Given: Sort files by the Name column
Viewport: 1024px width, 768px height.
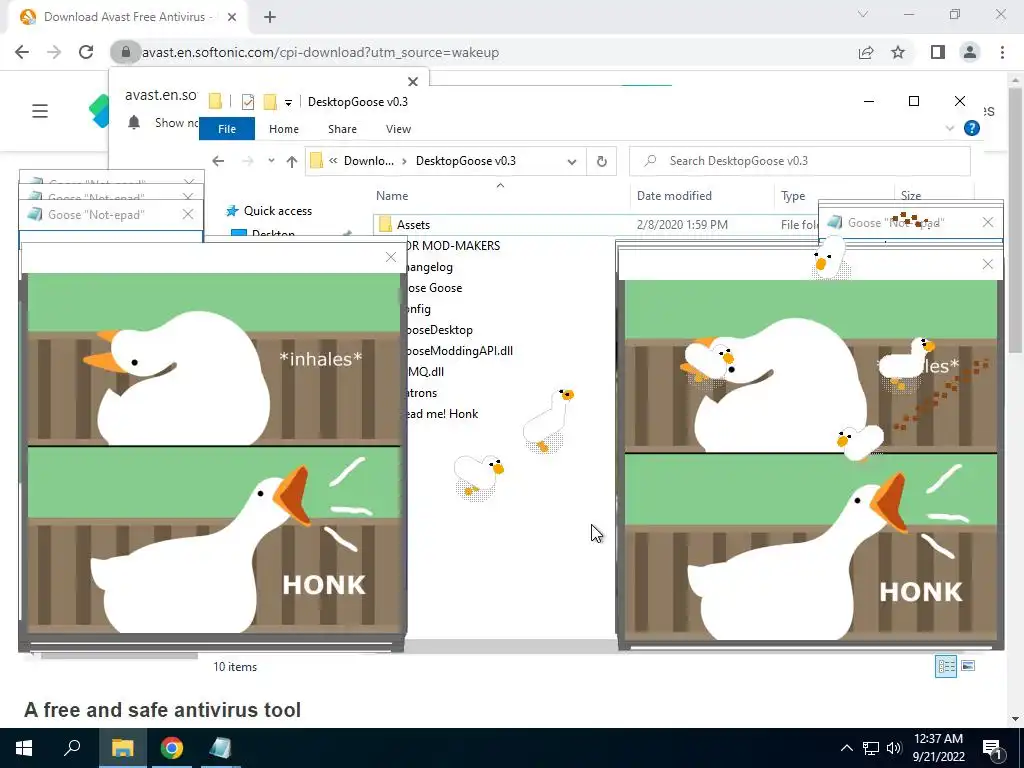Looking at the screenshot, I should [392, 196].
